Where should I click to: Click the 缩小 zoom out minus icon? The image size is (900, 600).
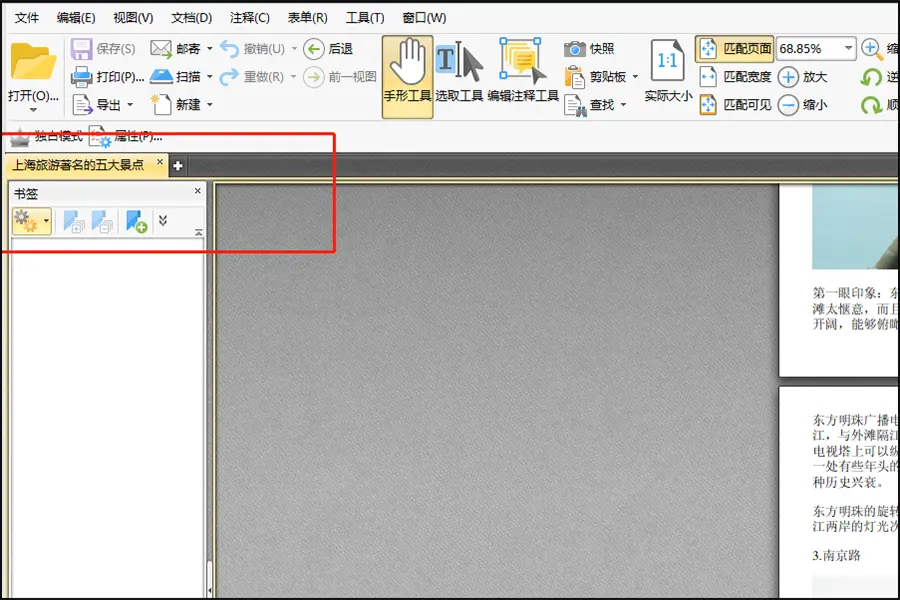click(789, 104)
